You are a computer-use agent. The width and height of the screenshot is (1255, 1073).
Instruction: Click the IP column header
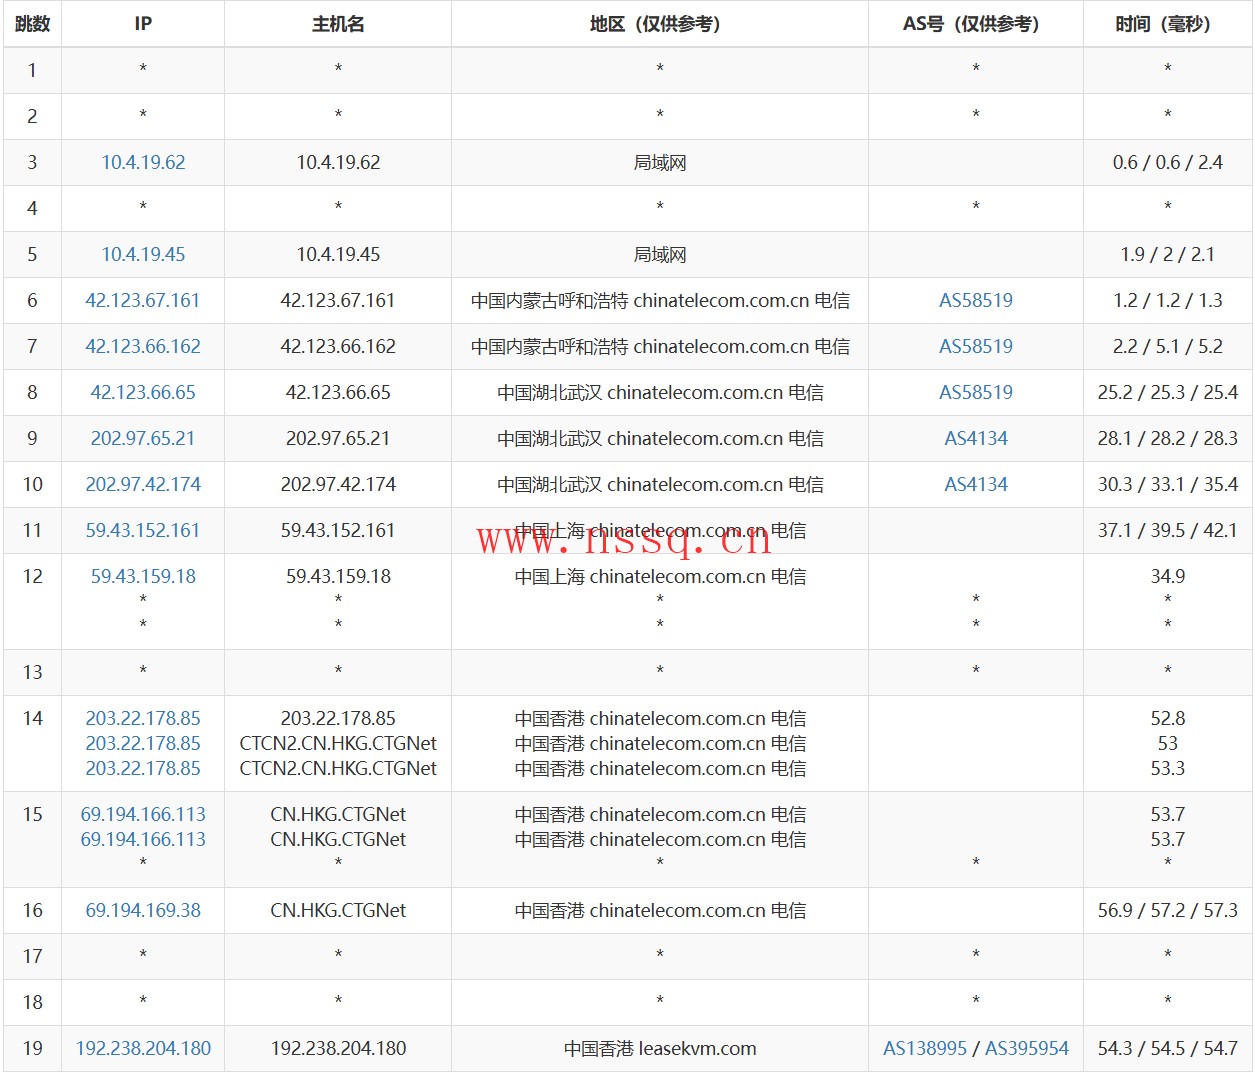143,24
